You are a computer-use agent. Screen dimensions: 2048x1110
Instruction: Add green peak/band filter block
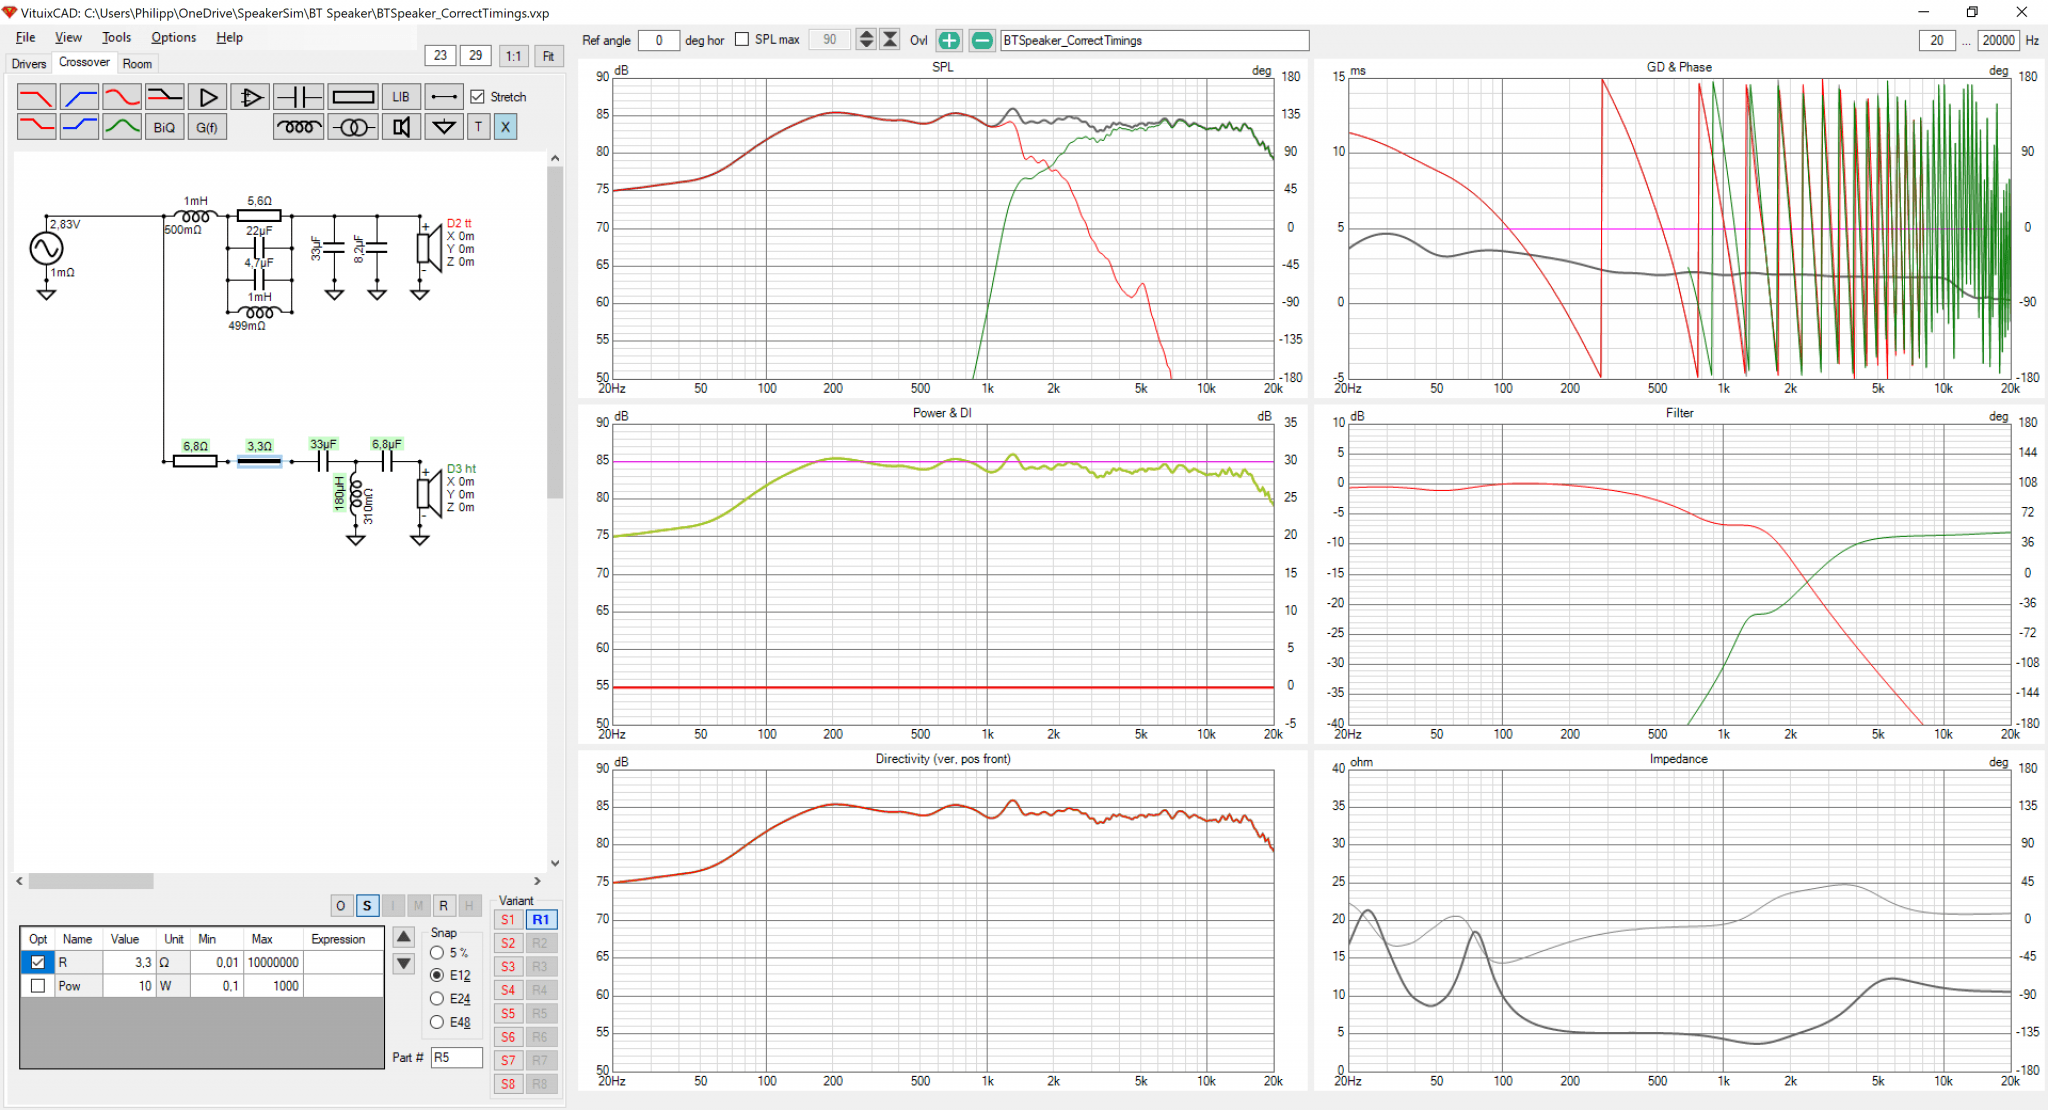pos(122,127)
